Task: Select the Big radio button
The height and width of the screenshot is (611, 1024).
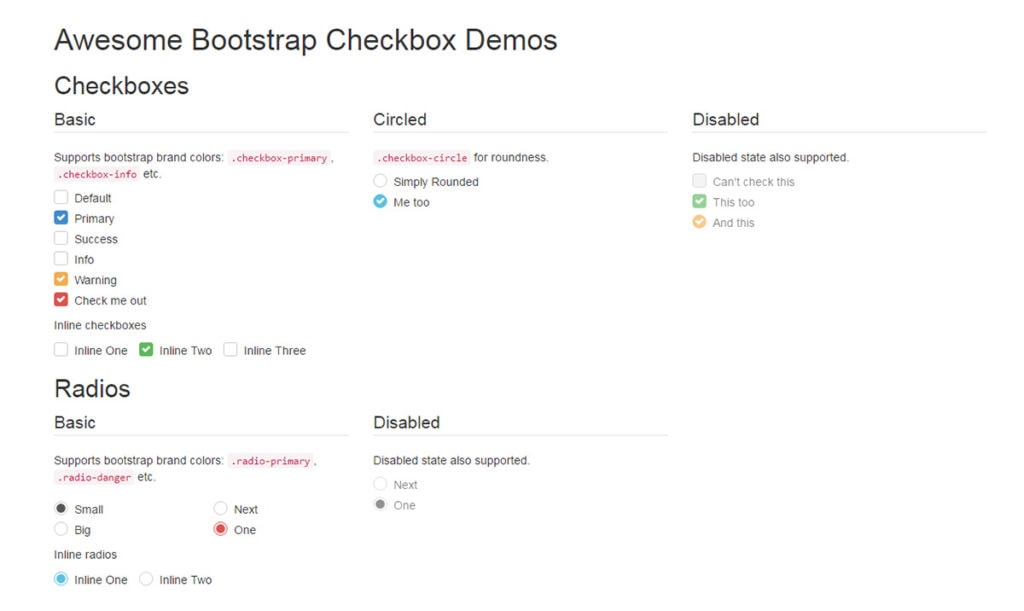Action: [x=61, y=529]
